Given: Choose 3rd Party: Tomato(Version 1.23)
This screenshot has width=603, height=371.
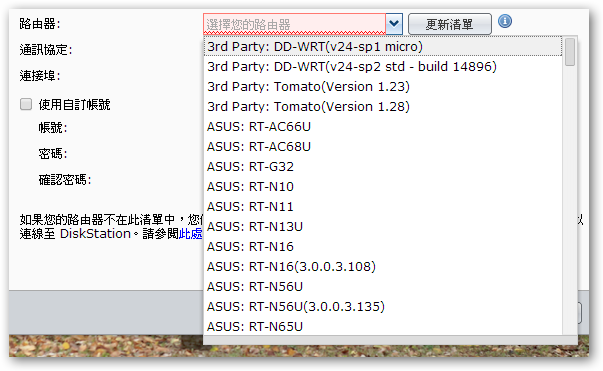Looking at the screenshot, I should tap(383, 87).
